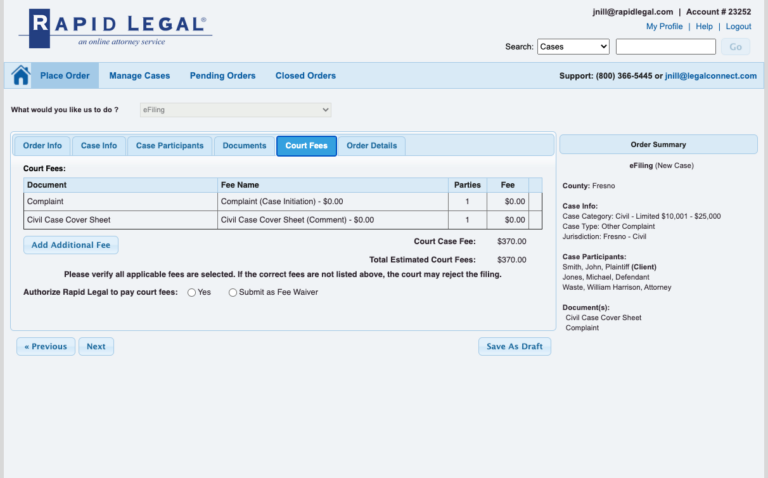Open Manage Cases menu
768x478 pixels.
point(140,75)
